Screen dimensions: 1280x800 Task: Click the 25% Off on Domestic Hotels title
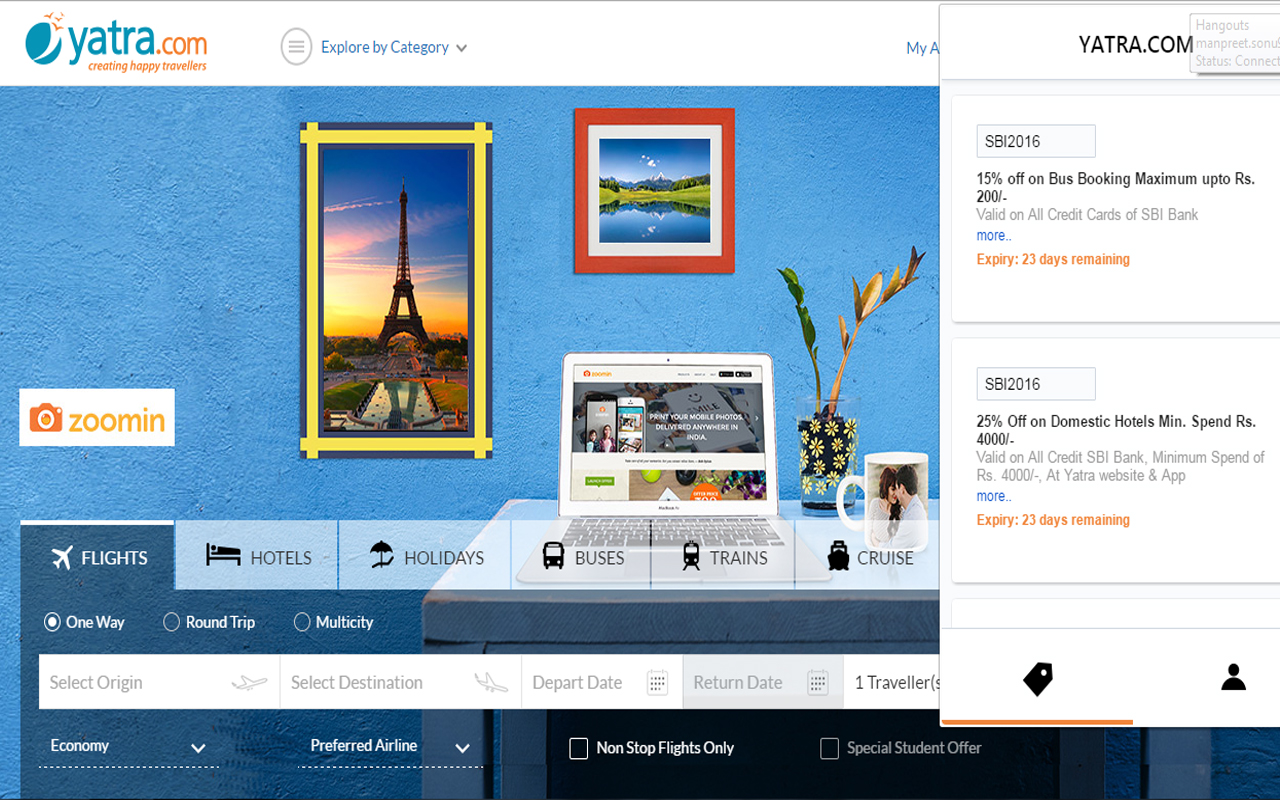click(x=1116, y=430)
